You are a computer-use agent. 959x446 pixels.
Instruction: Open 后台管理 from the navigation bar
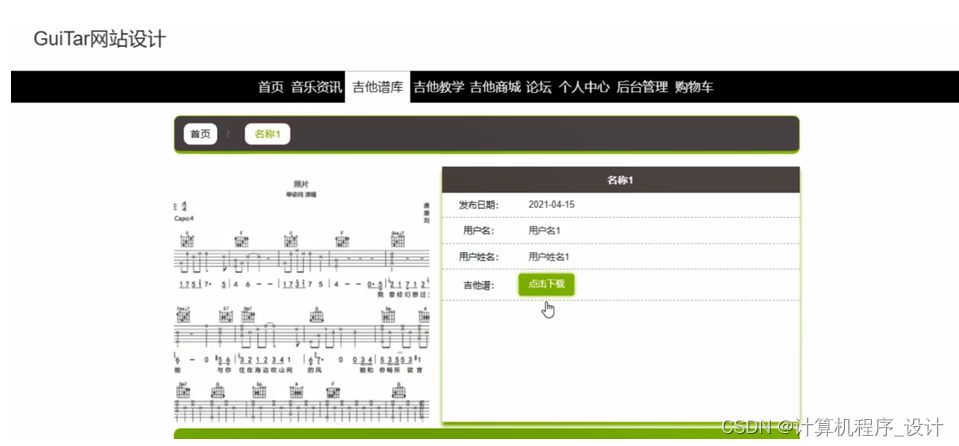coord(642,87)
